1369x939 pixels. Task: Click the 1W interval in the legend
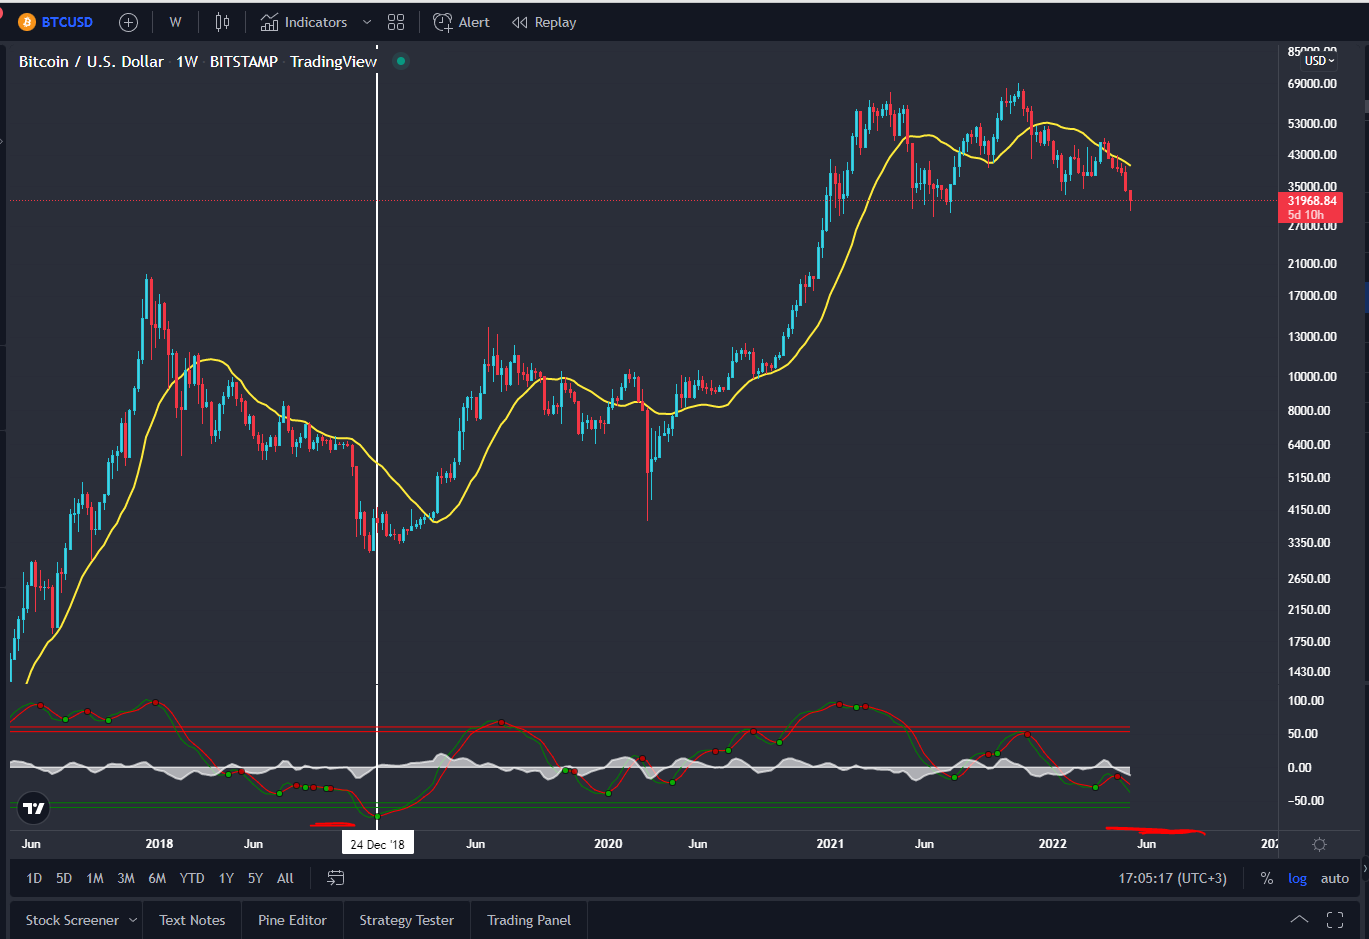(187, 61)
